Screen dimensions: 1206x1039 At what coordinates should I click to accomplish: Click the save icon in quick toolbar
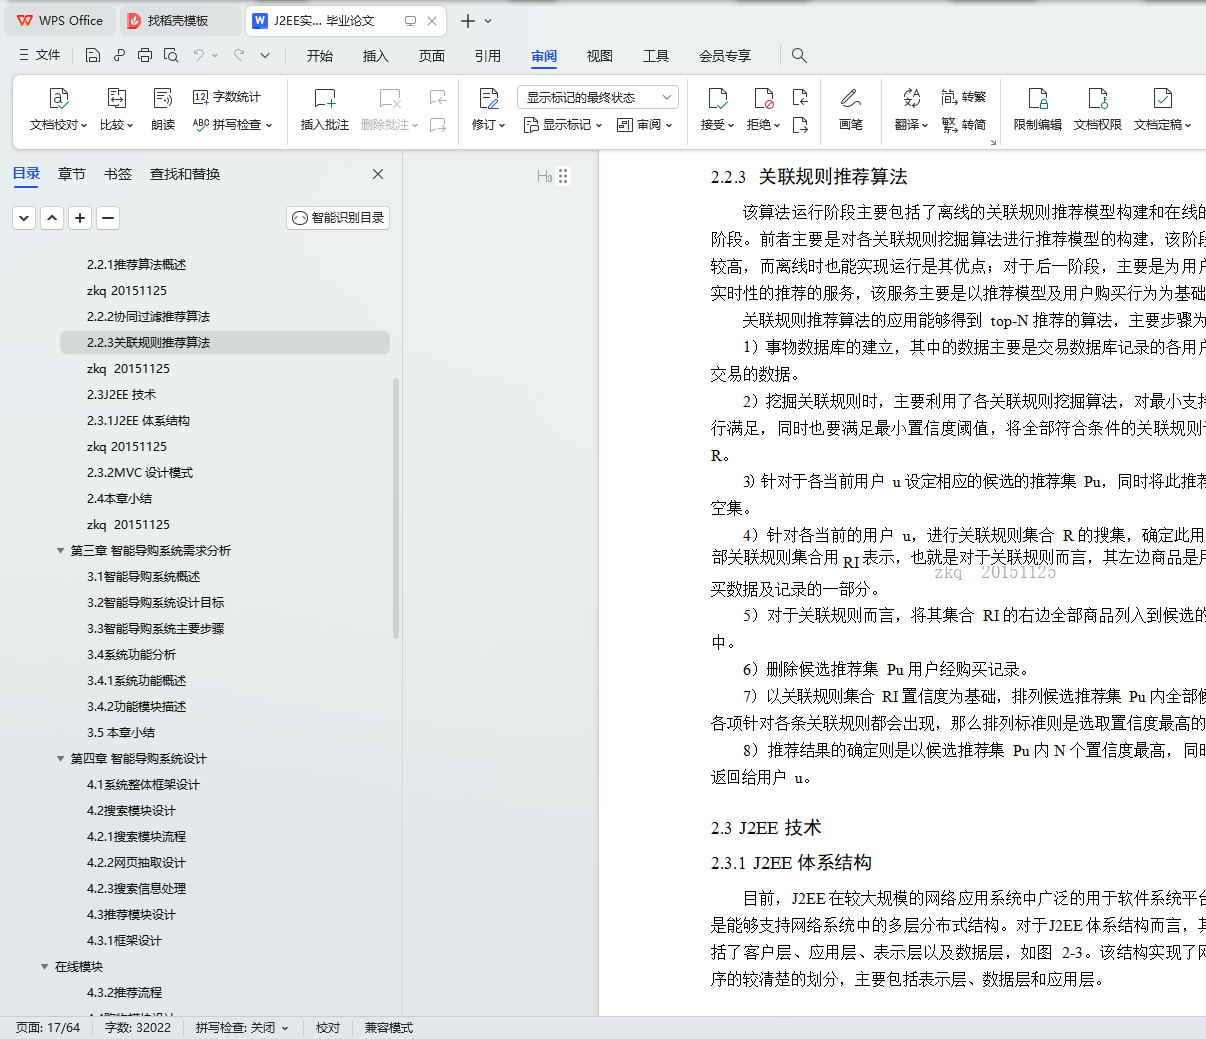click(x=93, y=55)
